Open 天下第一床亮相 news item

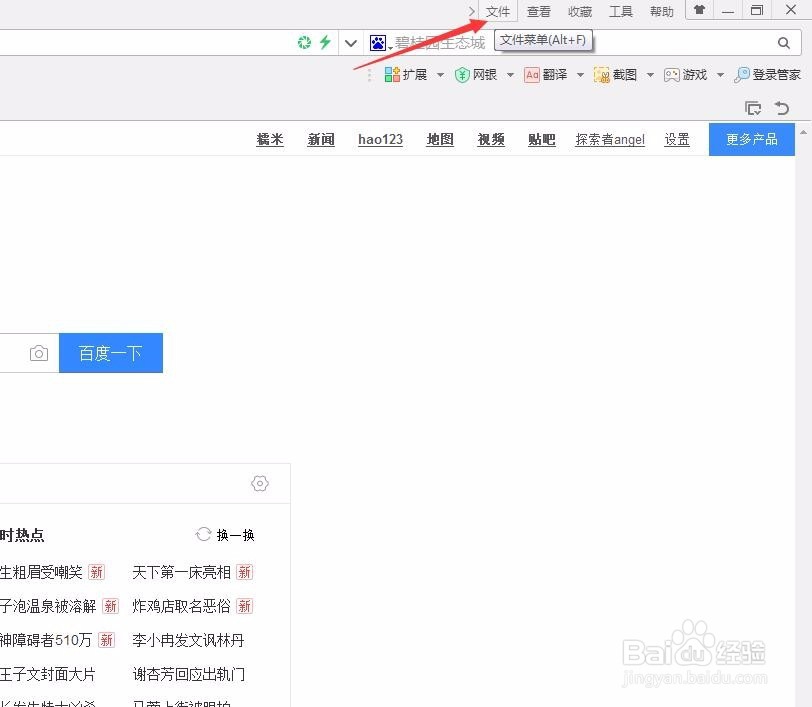(x=181, y=572)
